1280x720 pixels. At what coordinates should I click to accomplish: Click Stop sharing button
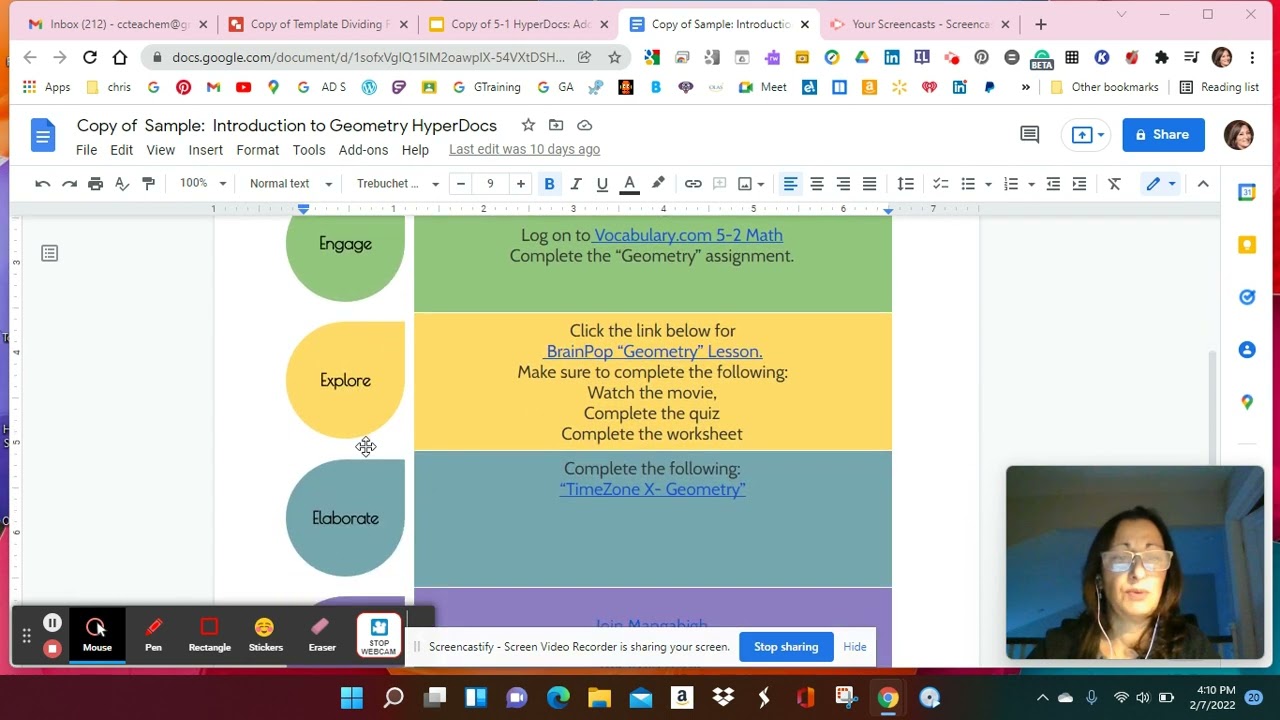coord(786,647)
